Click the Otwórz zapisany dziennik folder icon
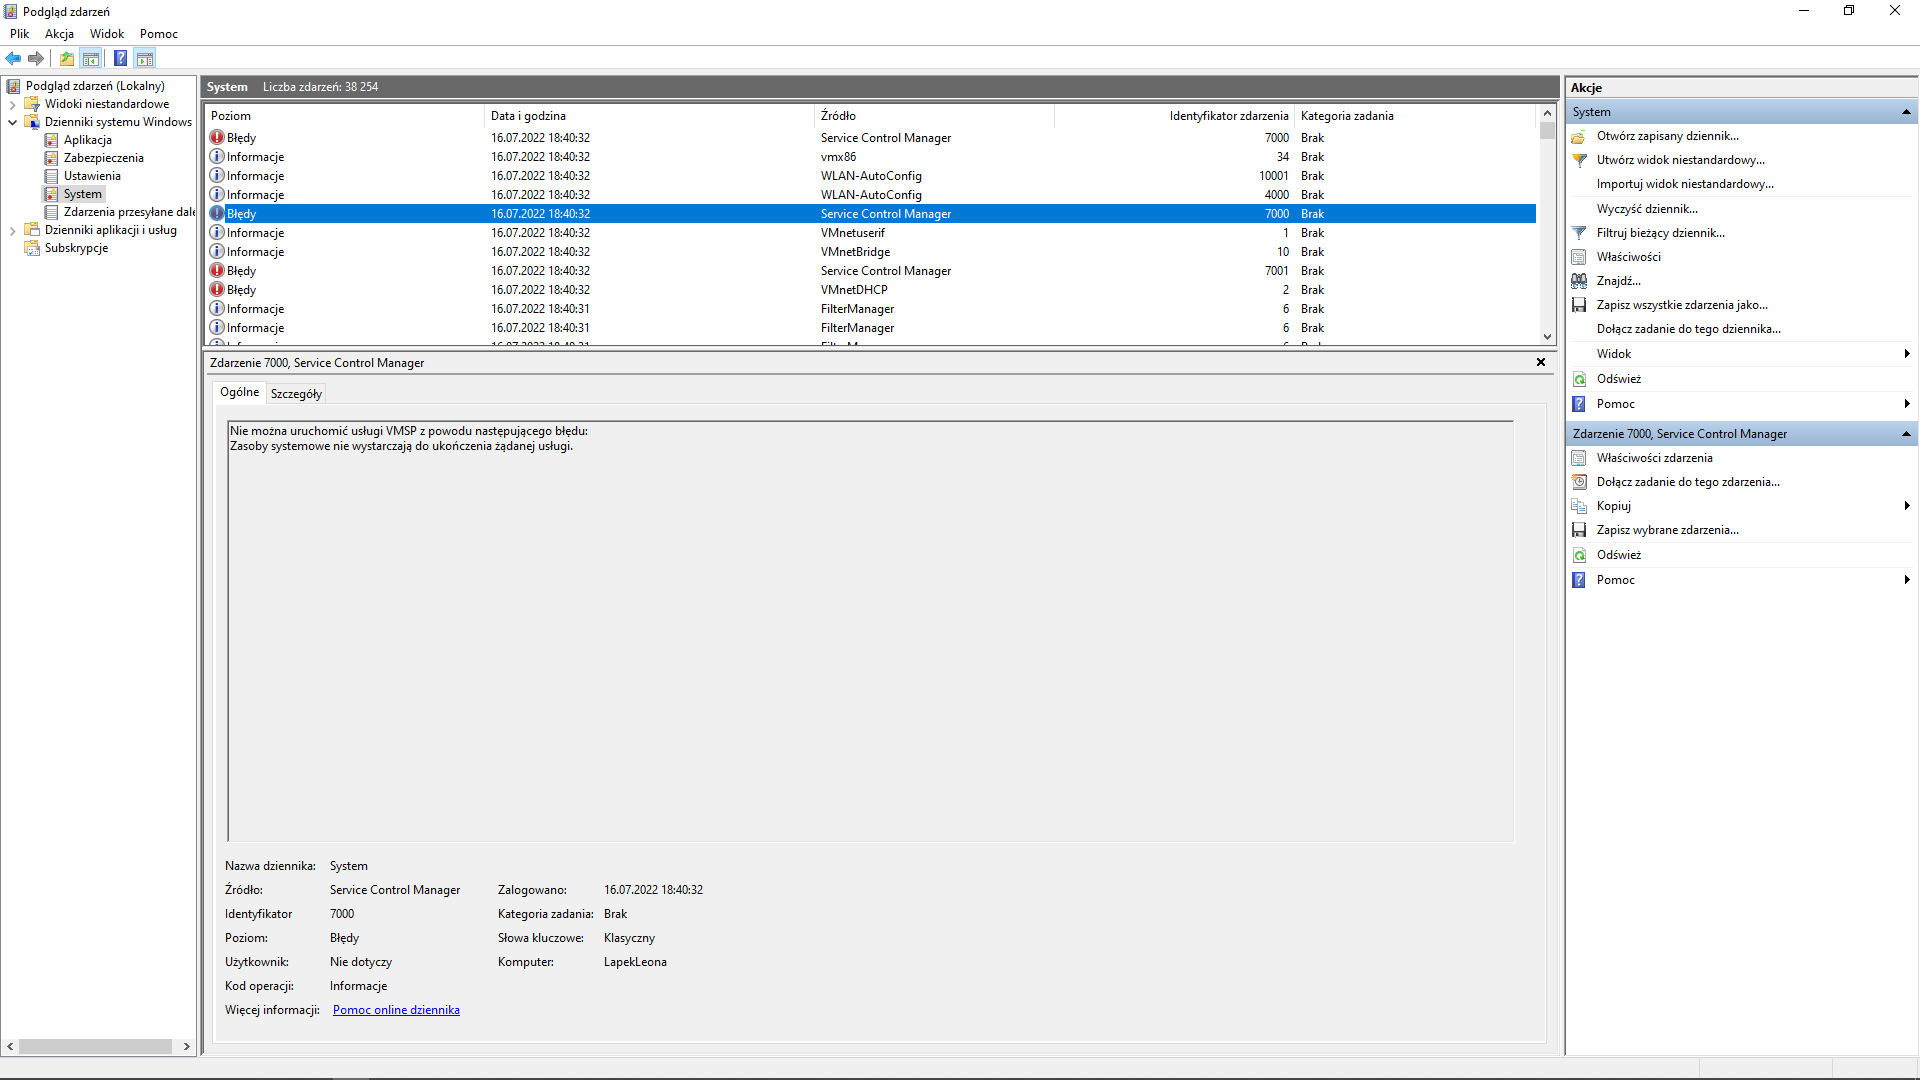 pos(1579,136)
